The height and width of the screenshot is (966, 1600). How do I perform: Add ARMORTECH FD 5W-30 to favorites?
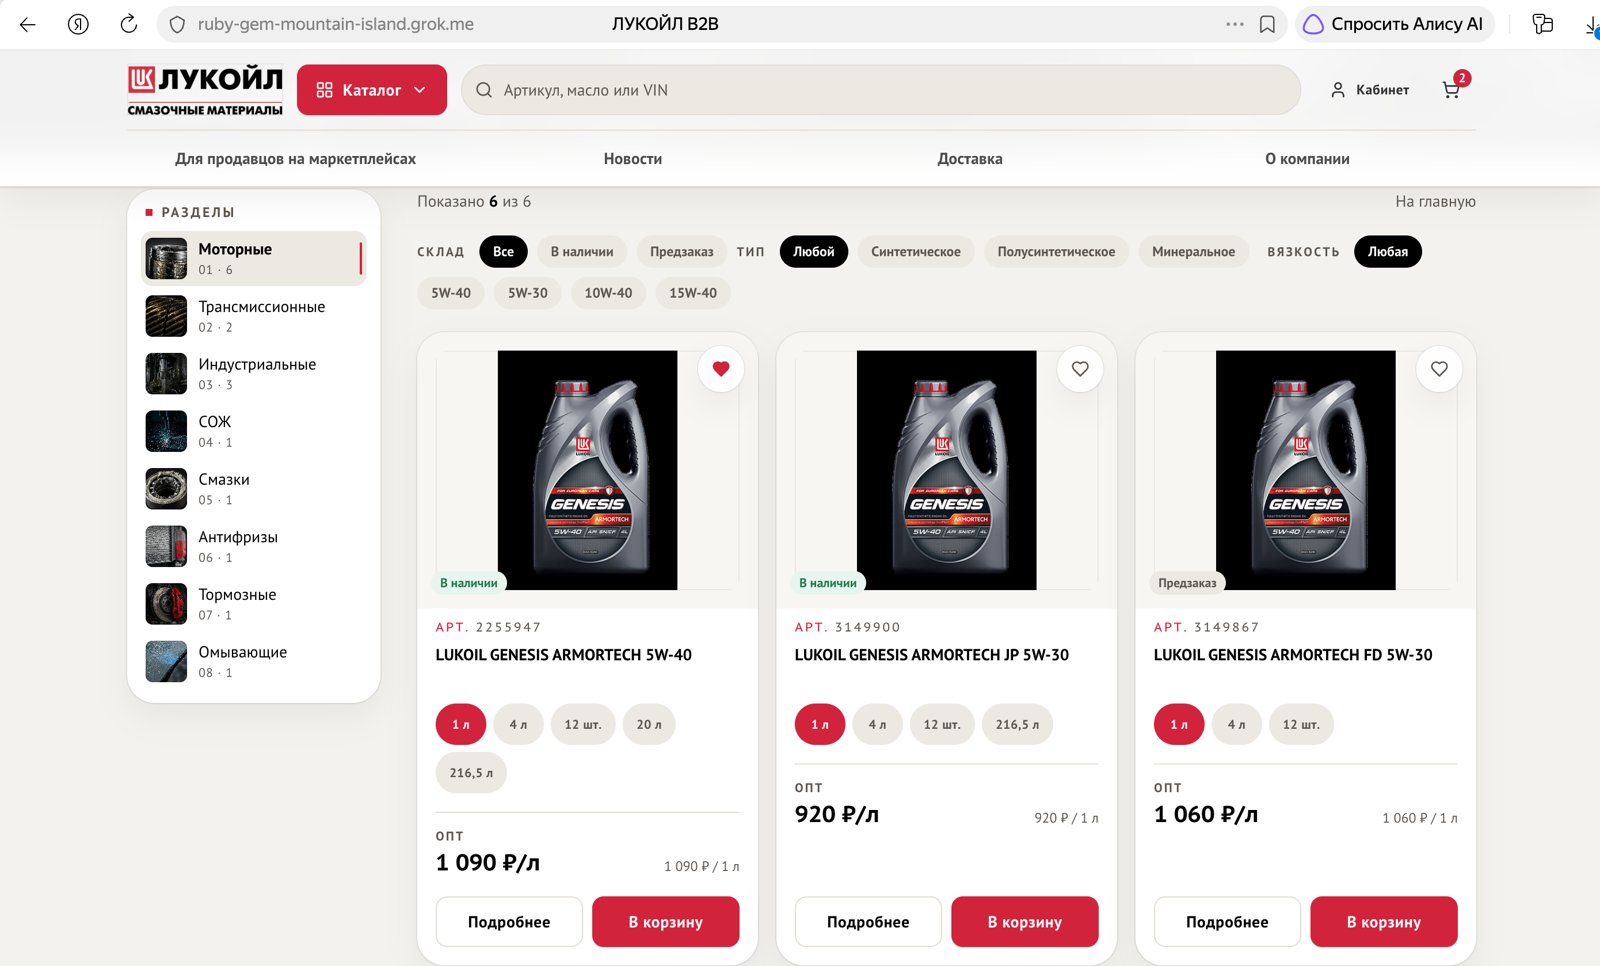click(x=1439, y=369)
